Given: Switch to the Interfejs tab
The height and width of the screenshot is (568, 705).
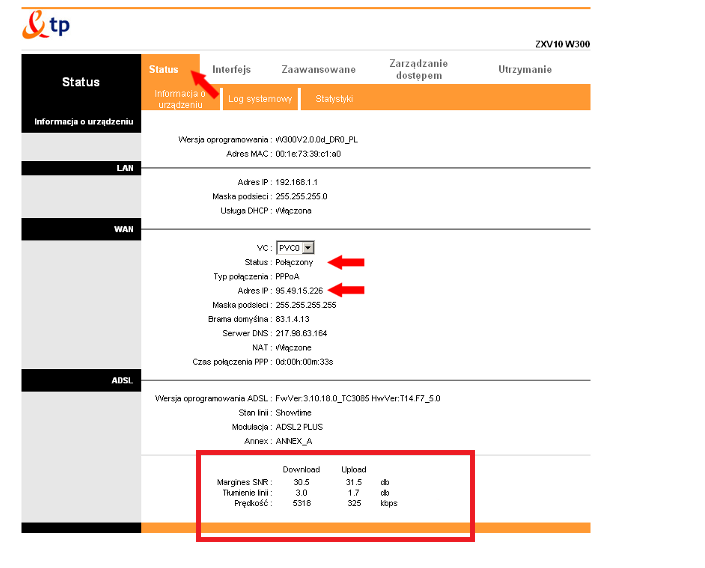Looking at the screenshot, I should (232, 69).
